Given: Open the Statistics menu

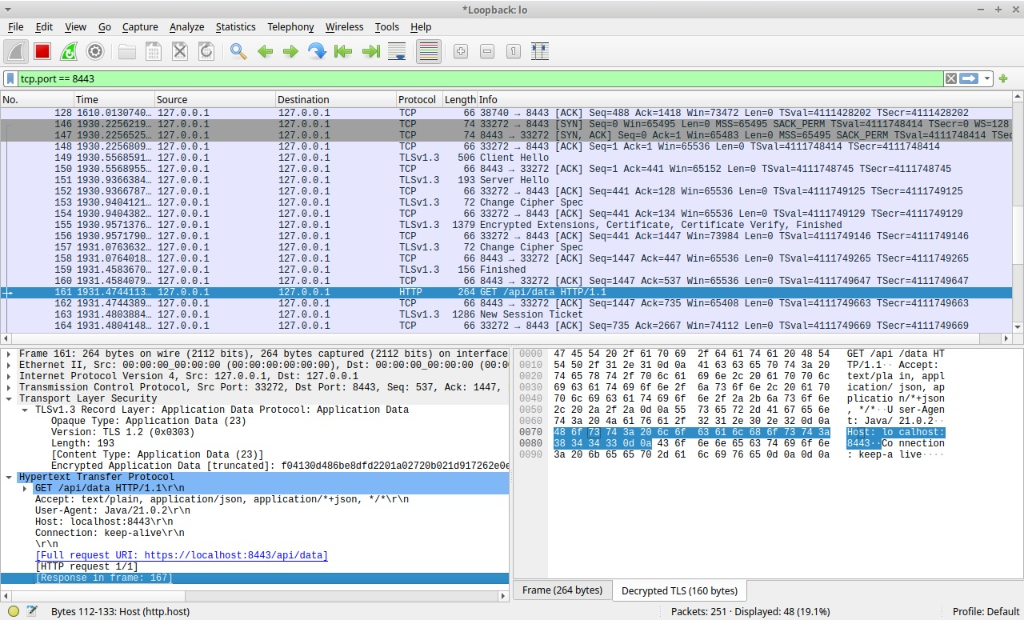Looking at the screenshot, I should coord(235,27).
